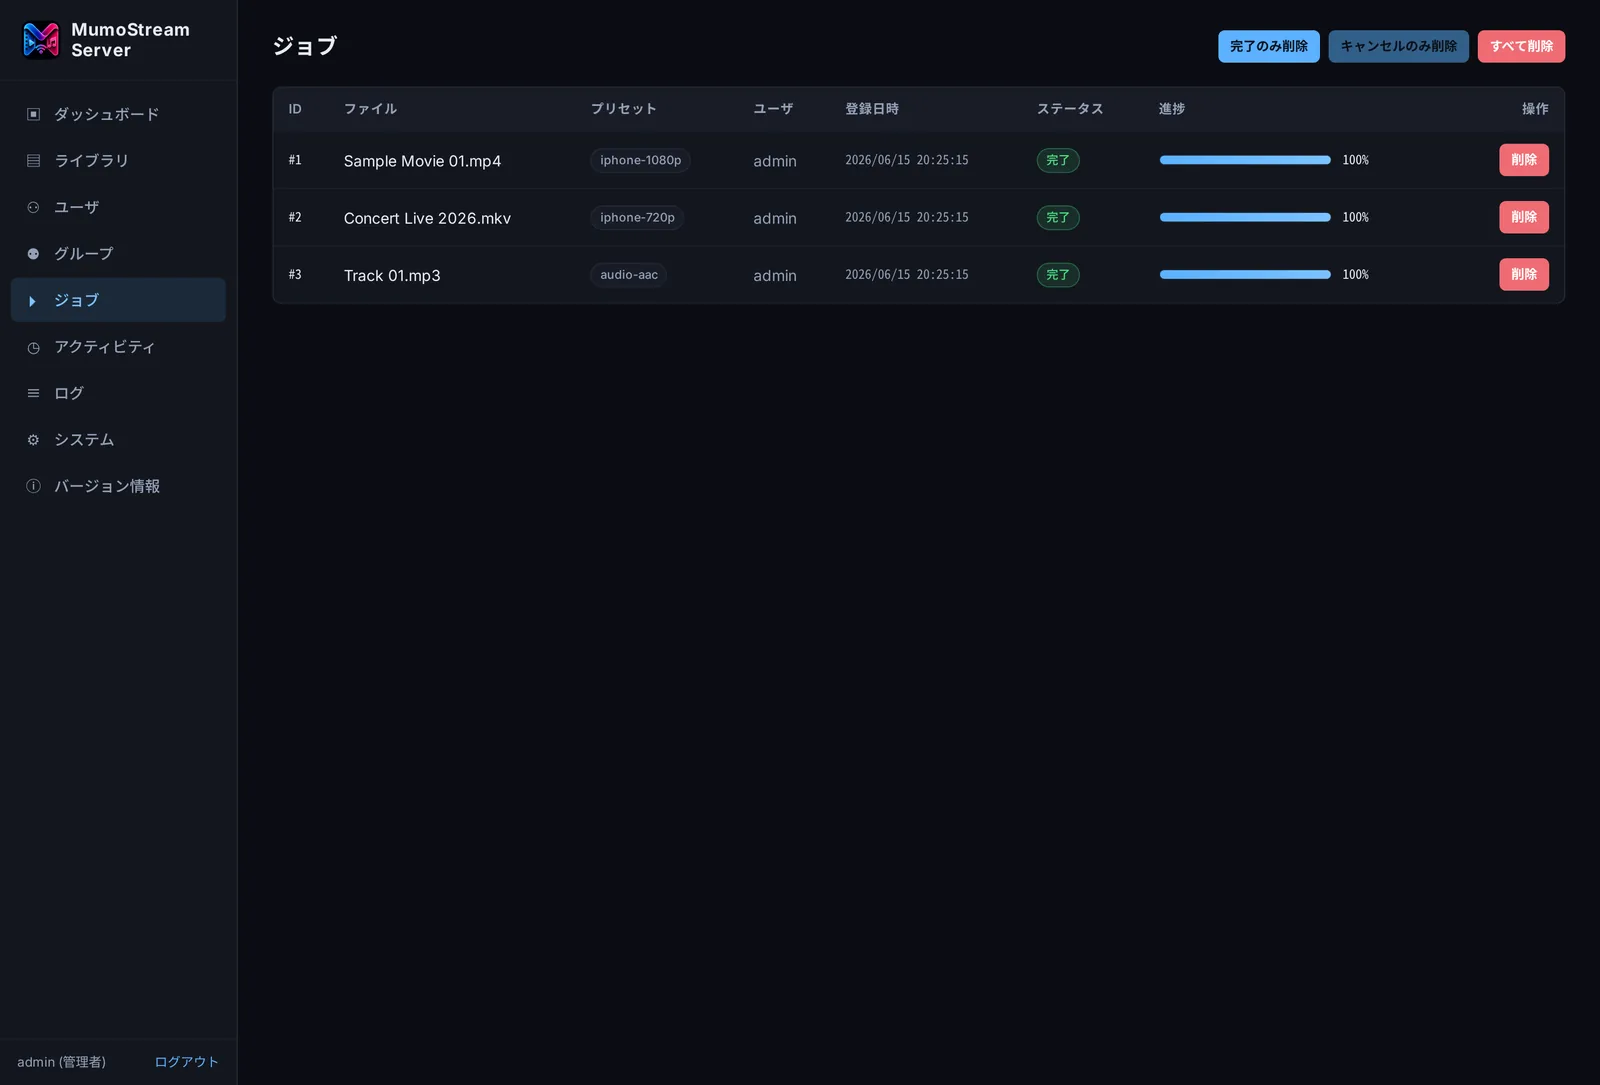
Task: Select the グループ groups icon
Action: click(33, 254)
